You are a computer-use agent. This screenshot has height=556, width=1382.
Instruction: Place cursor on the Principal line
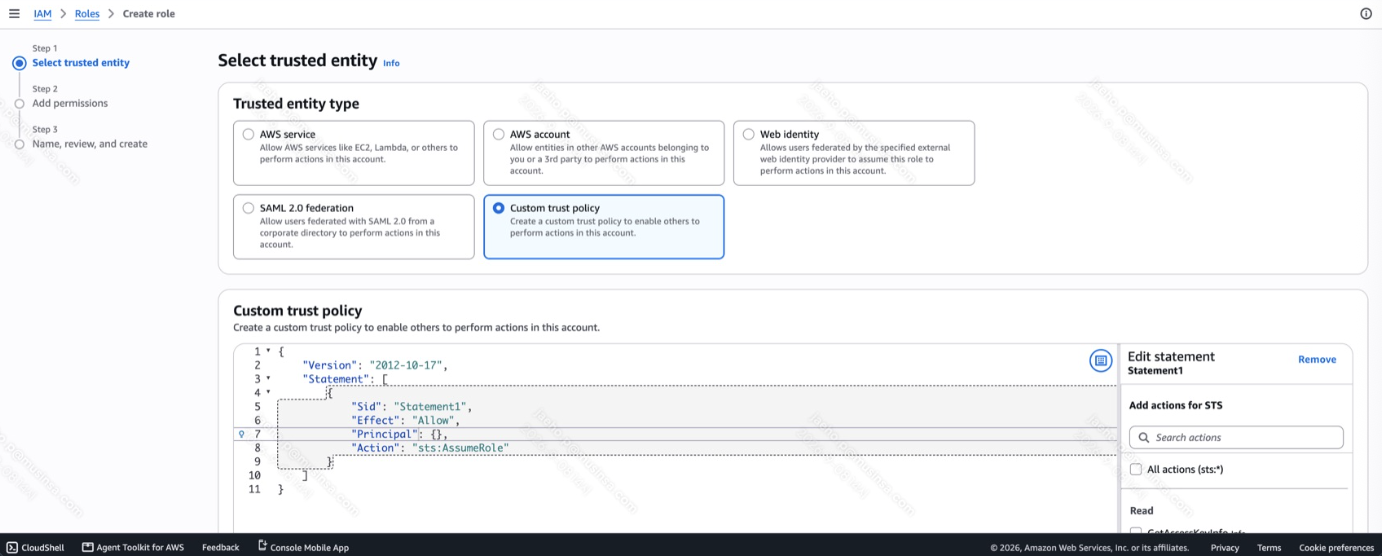[x=695, y=434]
